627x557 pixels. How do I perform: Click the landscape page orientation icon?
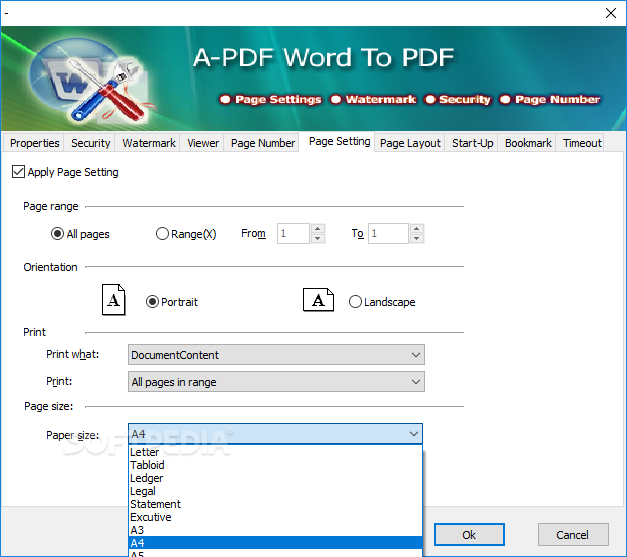(318, 300)
